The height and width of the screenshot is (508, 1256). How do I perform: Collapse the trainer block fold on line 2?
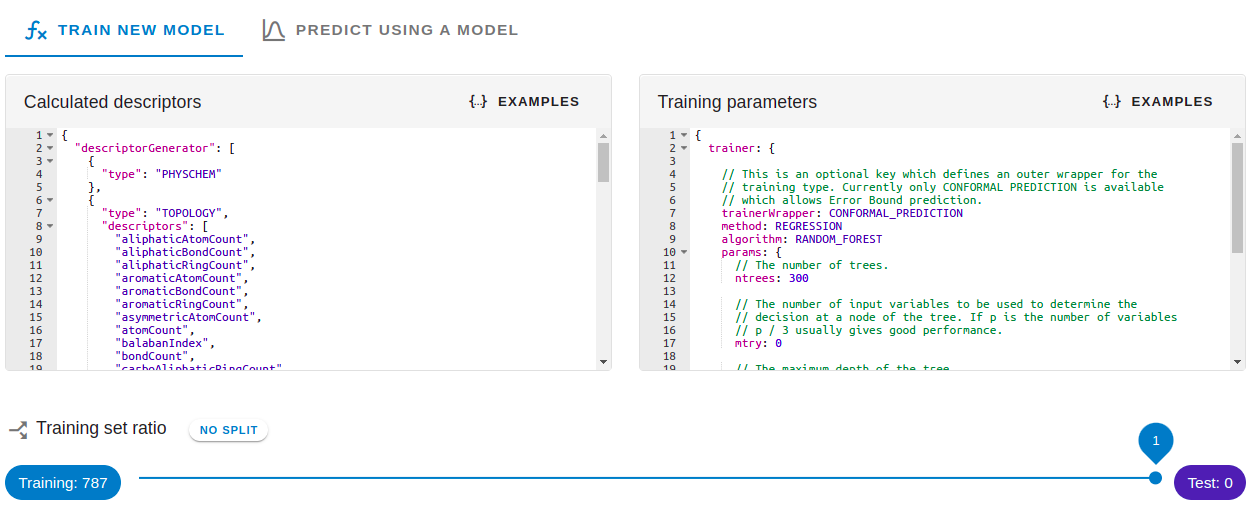[x=684, y=148]
